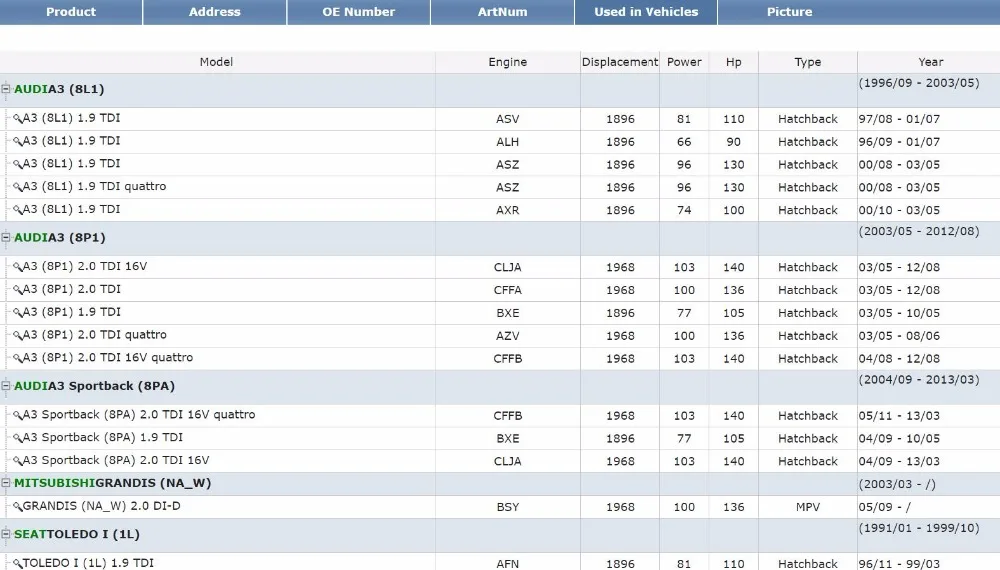
Task: Click magnifier icon for A3 (8P1) 2.0 TDI 16V
Action: (17, 267)
